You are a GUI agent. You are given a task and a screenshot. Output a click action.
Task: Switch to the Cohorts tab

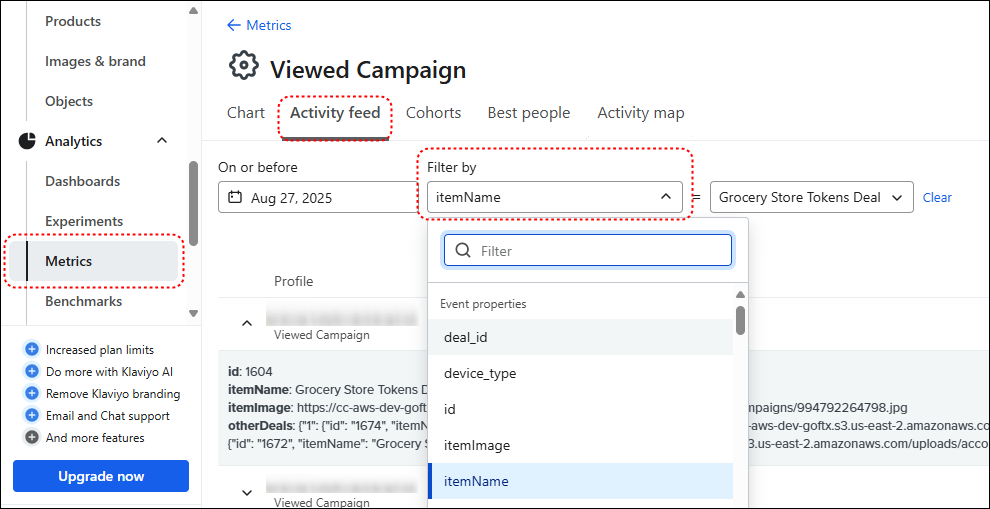(433, 113)
